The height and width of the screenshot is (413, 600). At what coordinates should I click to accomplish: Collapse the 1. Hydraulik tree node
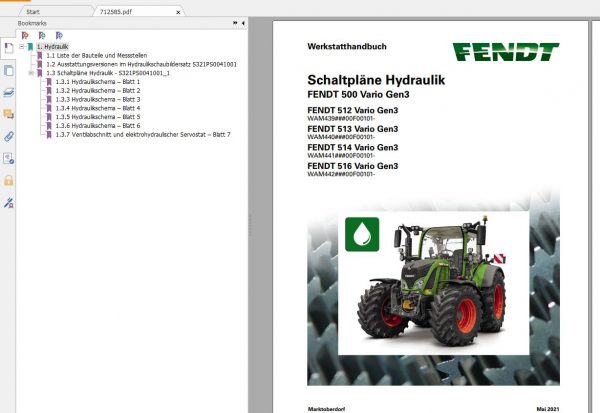pos(22,47)
